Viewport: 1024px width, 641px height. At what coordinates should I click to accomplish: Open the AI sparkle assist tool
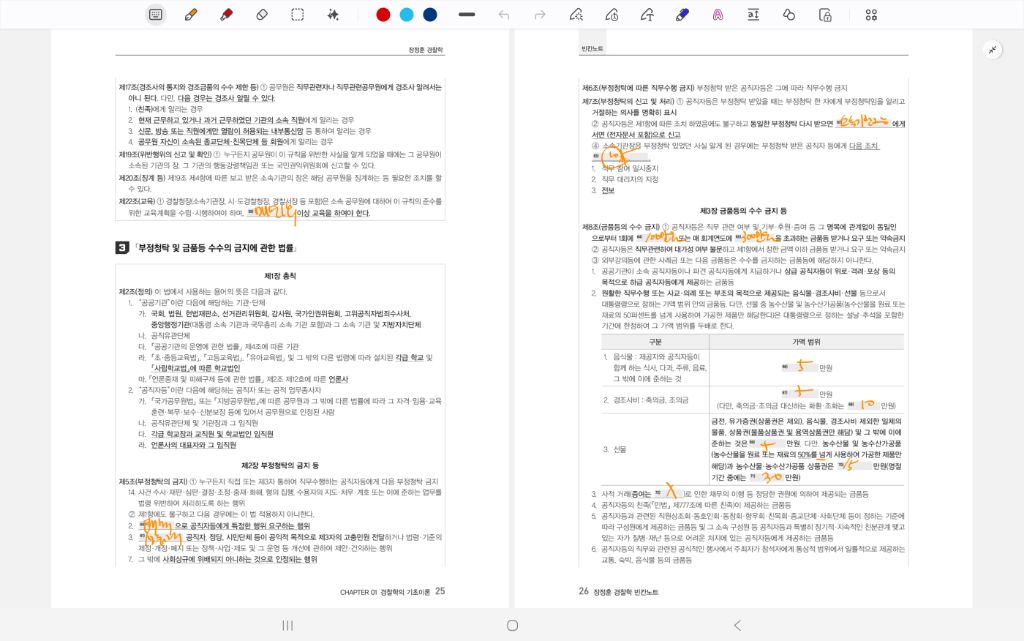(333, 15)
